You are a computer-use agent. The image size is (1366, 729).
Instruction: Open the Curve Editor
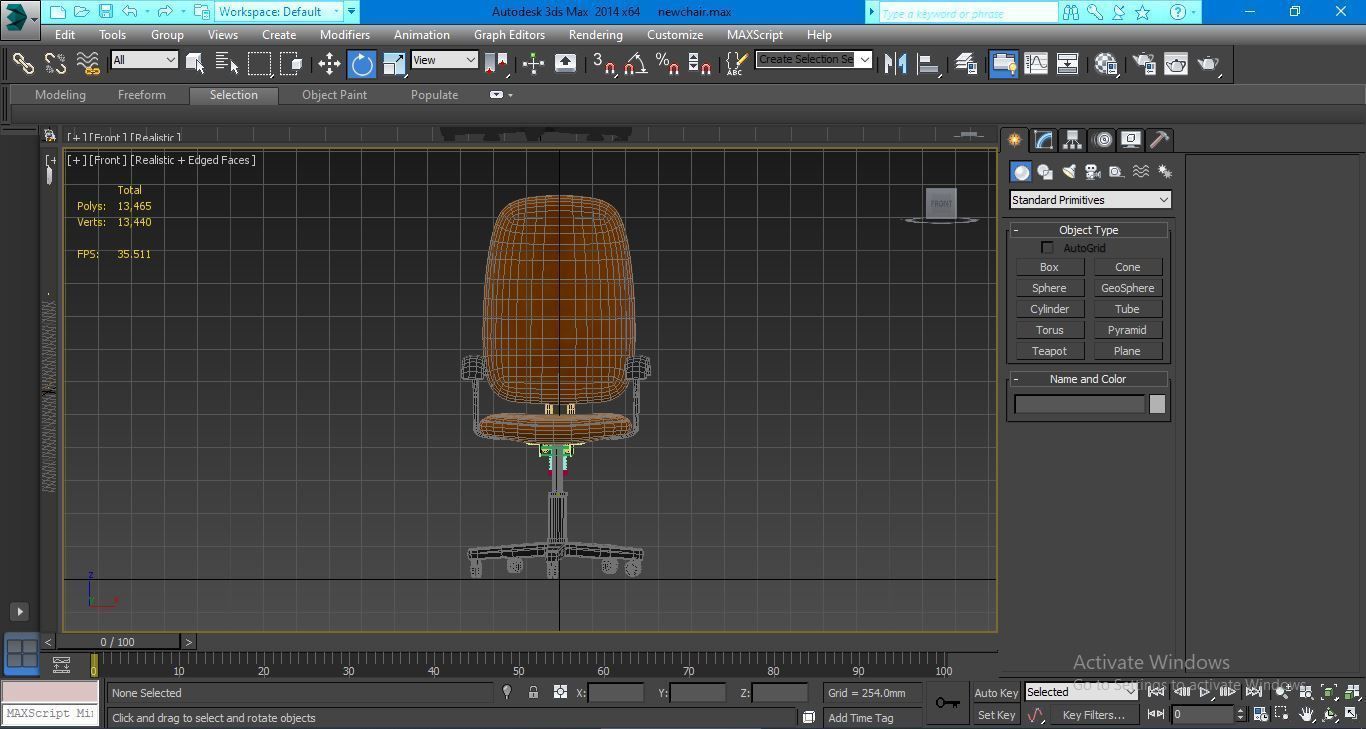(x=1036, y=64)
